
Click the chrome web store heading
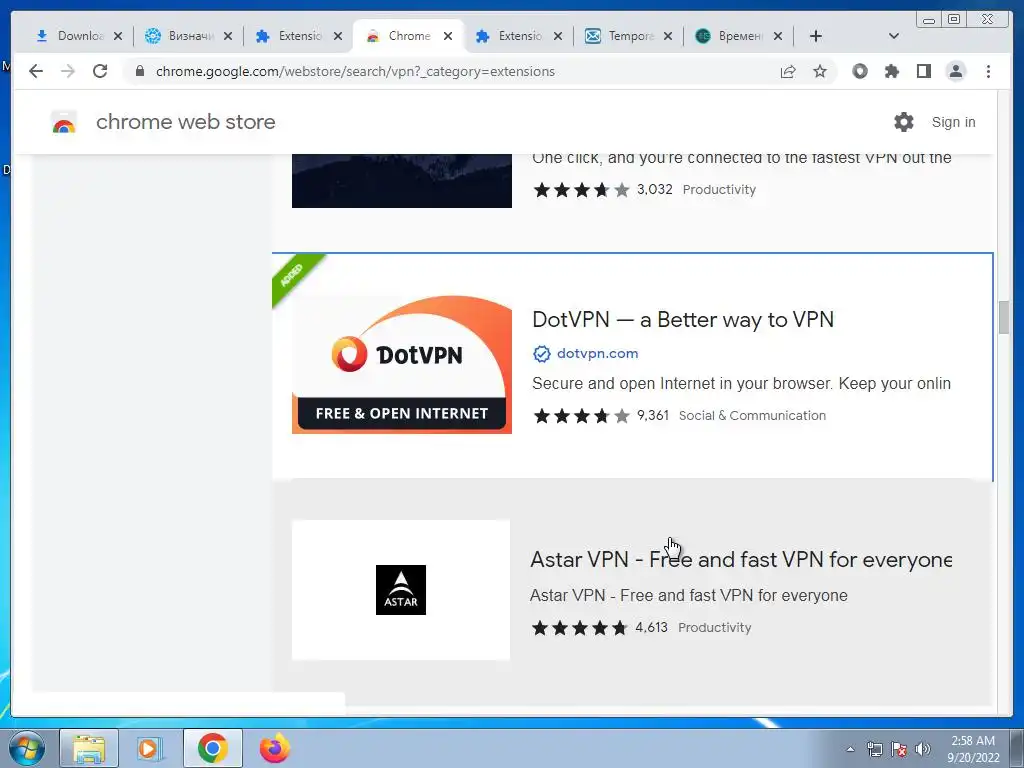tap(186, 122)
